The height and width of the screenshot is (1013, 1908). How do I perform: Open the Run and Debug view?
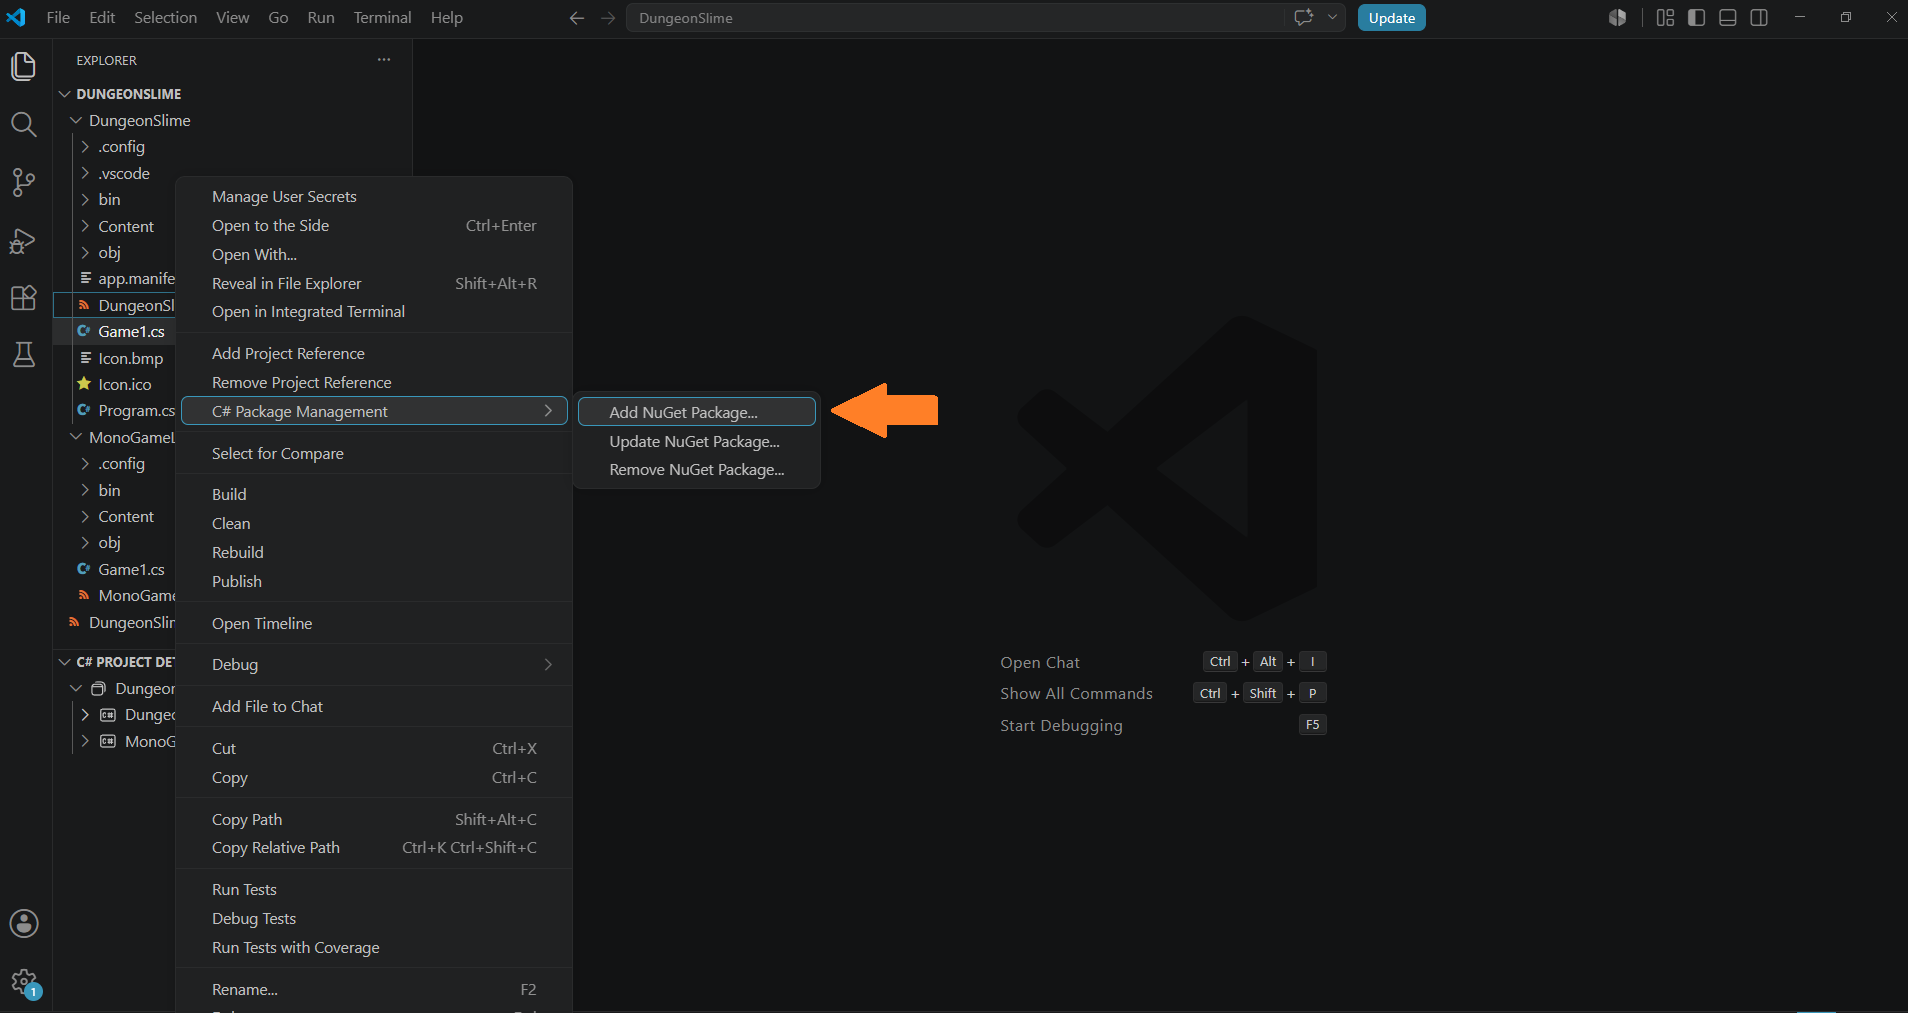coord(23,240)
